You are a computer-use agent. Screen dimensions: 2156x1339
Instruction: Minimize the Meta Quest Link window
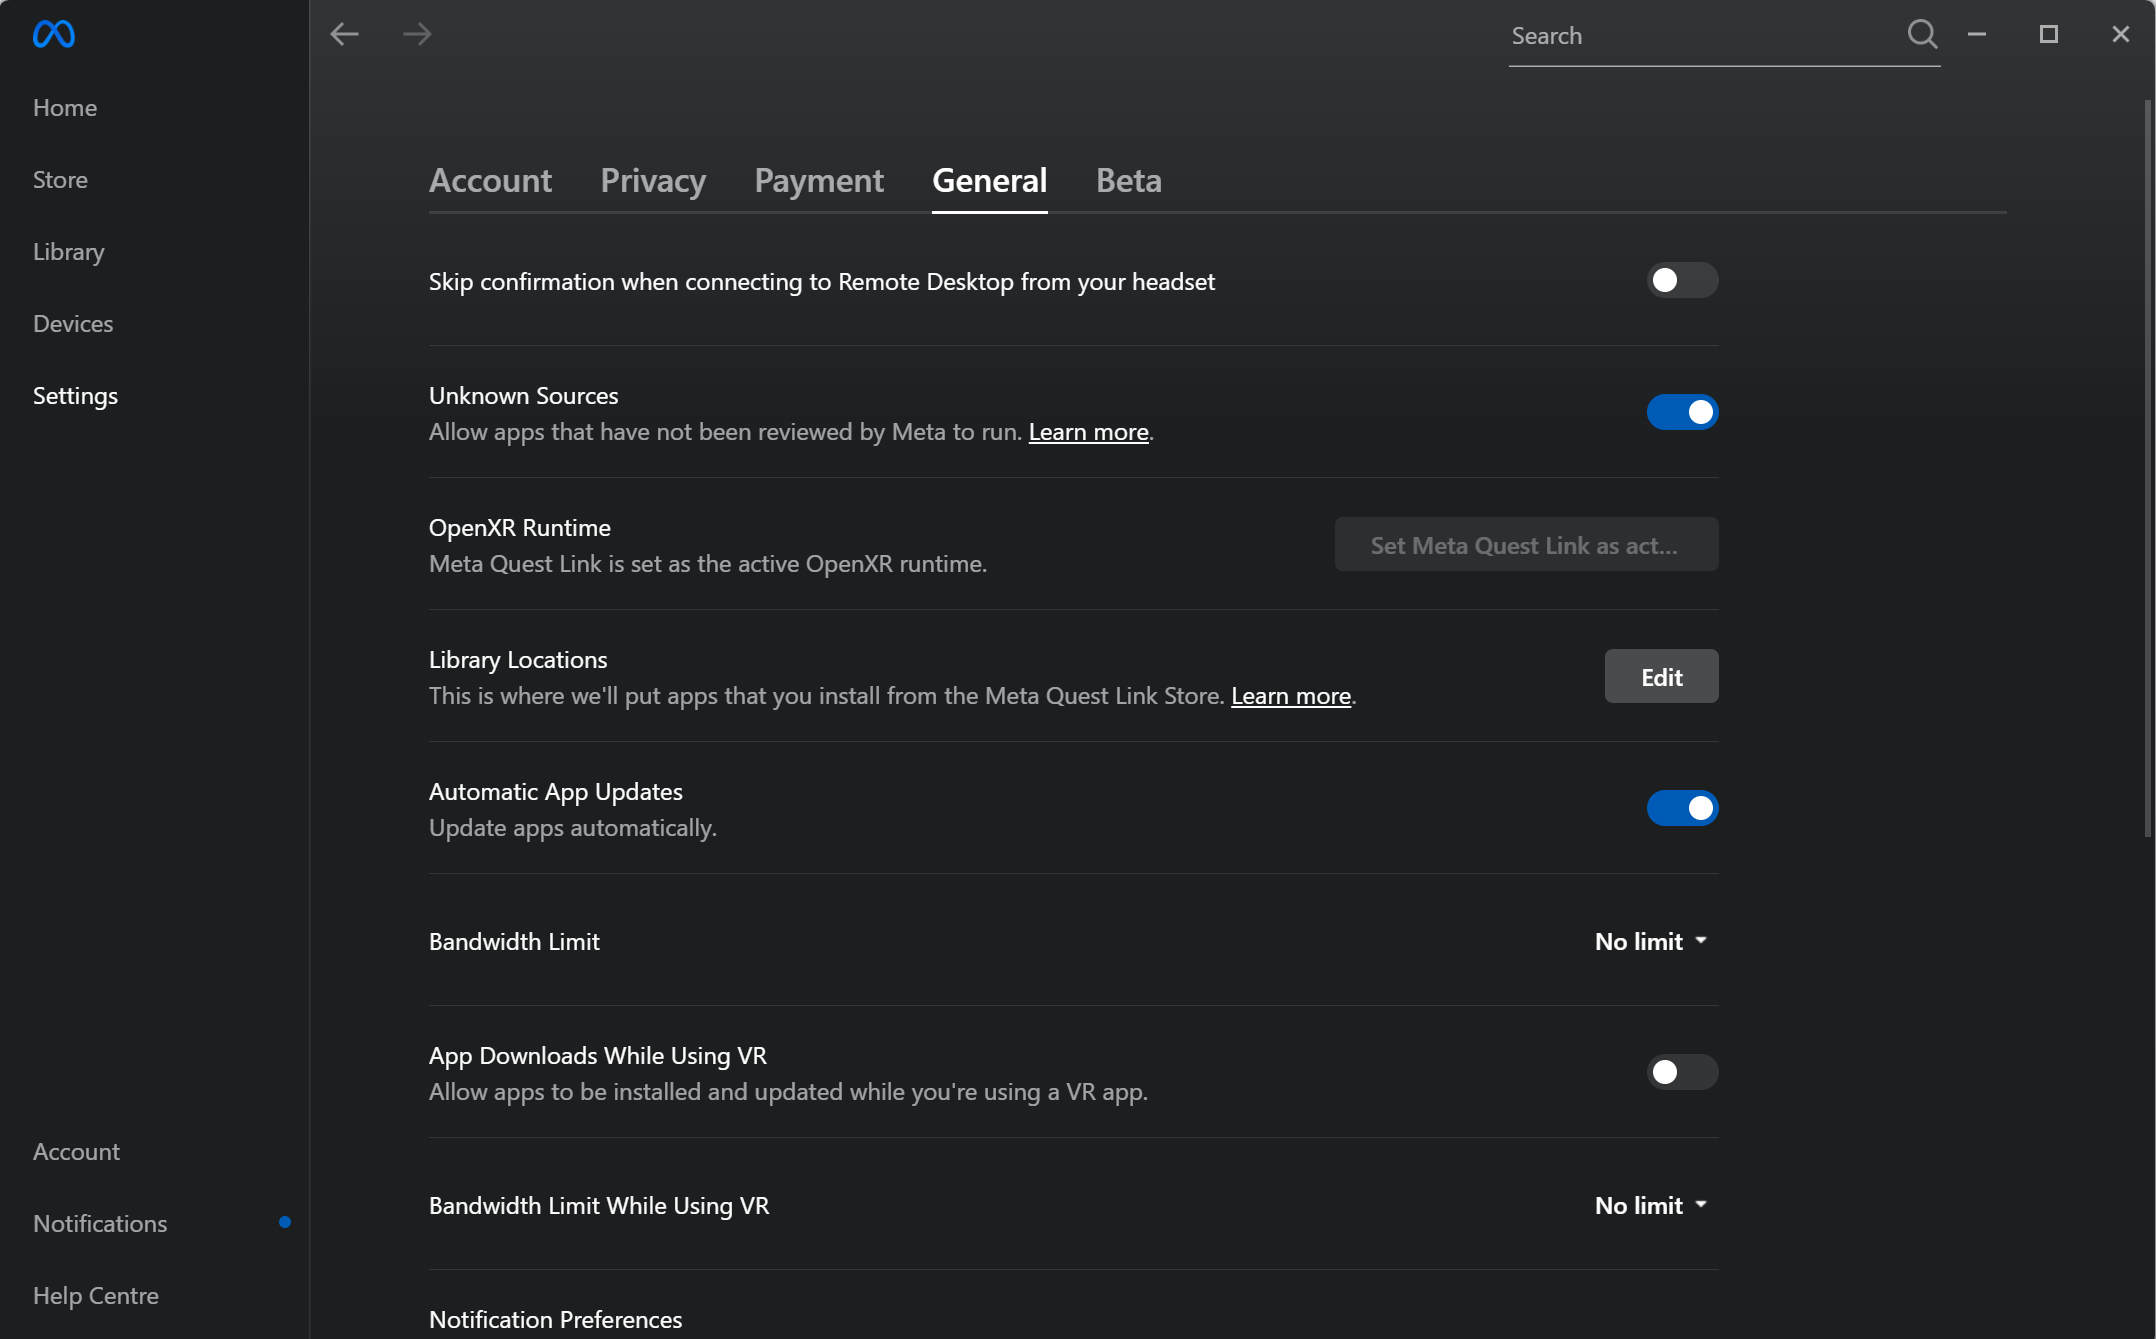(1976, 35)
